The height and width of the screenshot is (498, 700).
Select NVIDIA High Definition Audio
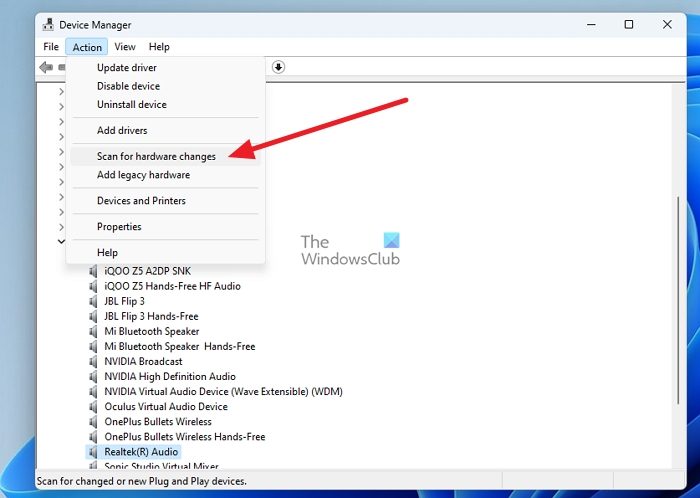click(170, 377)
